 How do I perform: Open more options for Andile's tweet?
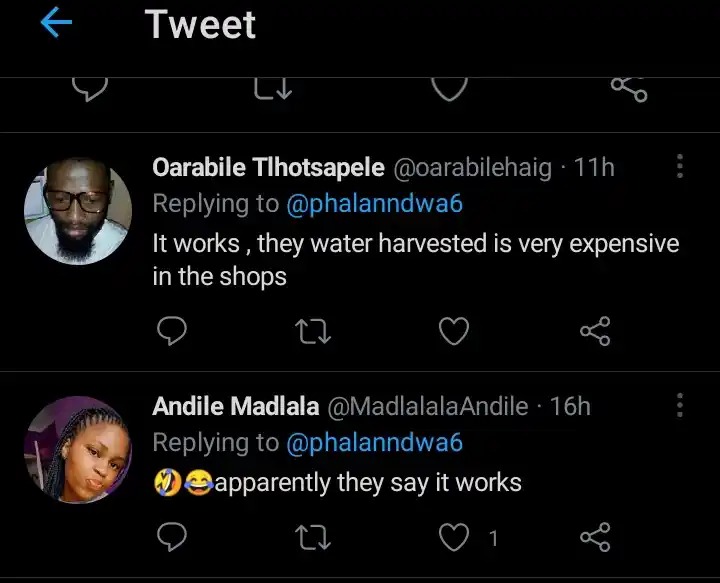coord(680,405)
